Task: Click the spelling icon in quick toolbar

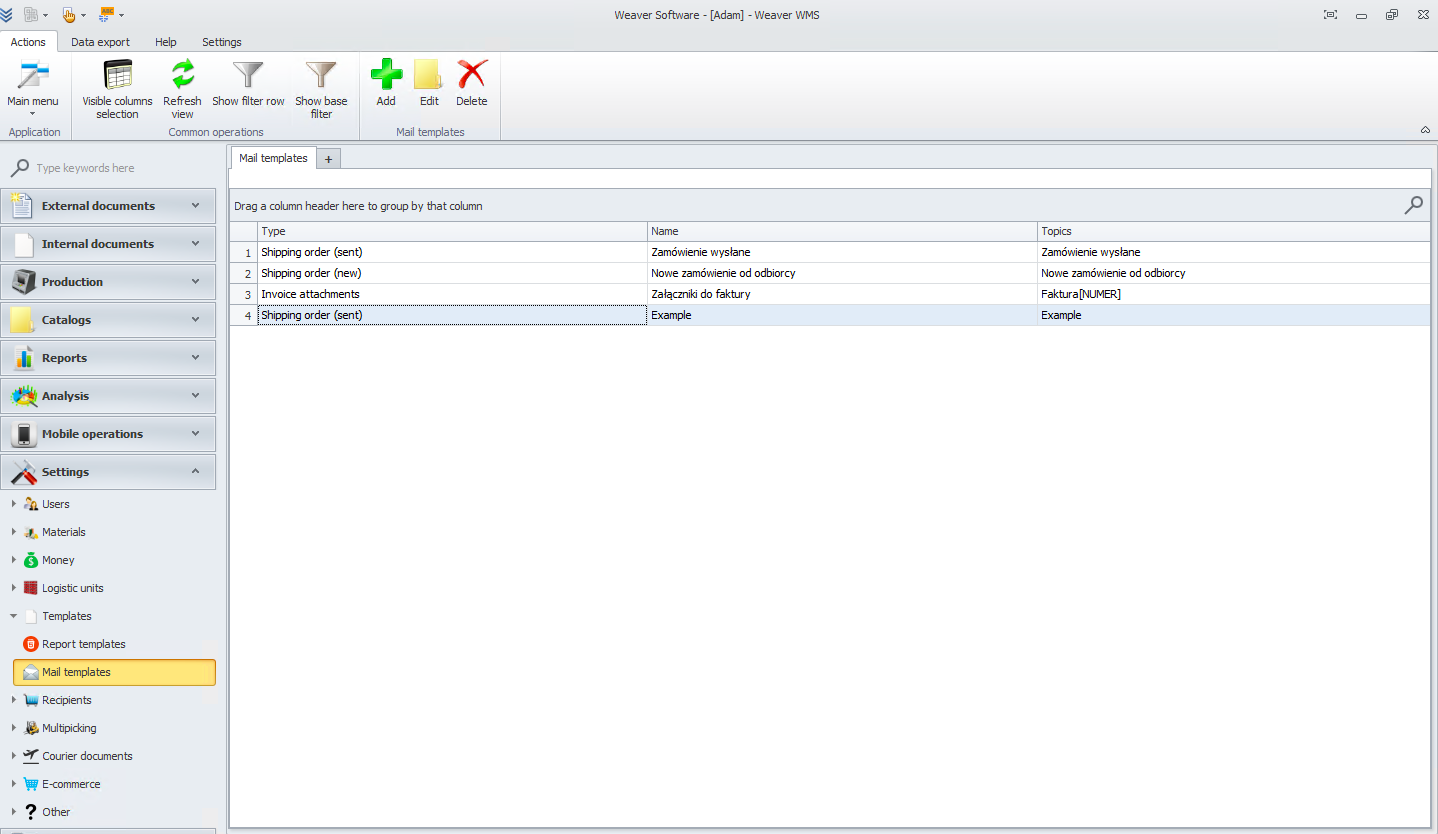Action: pyautogui.click(x=107, y=15)
